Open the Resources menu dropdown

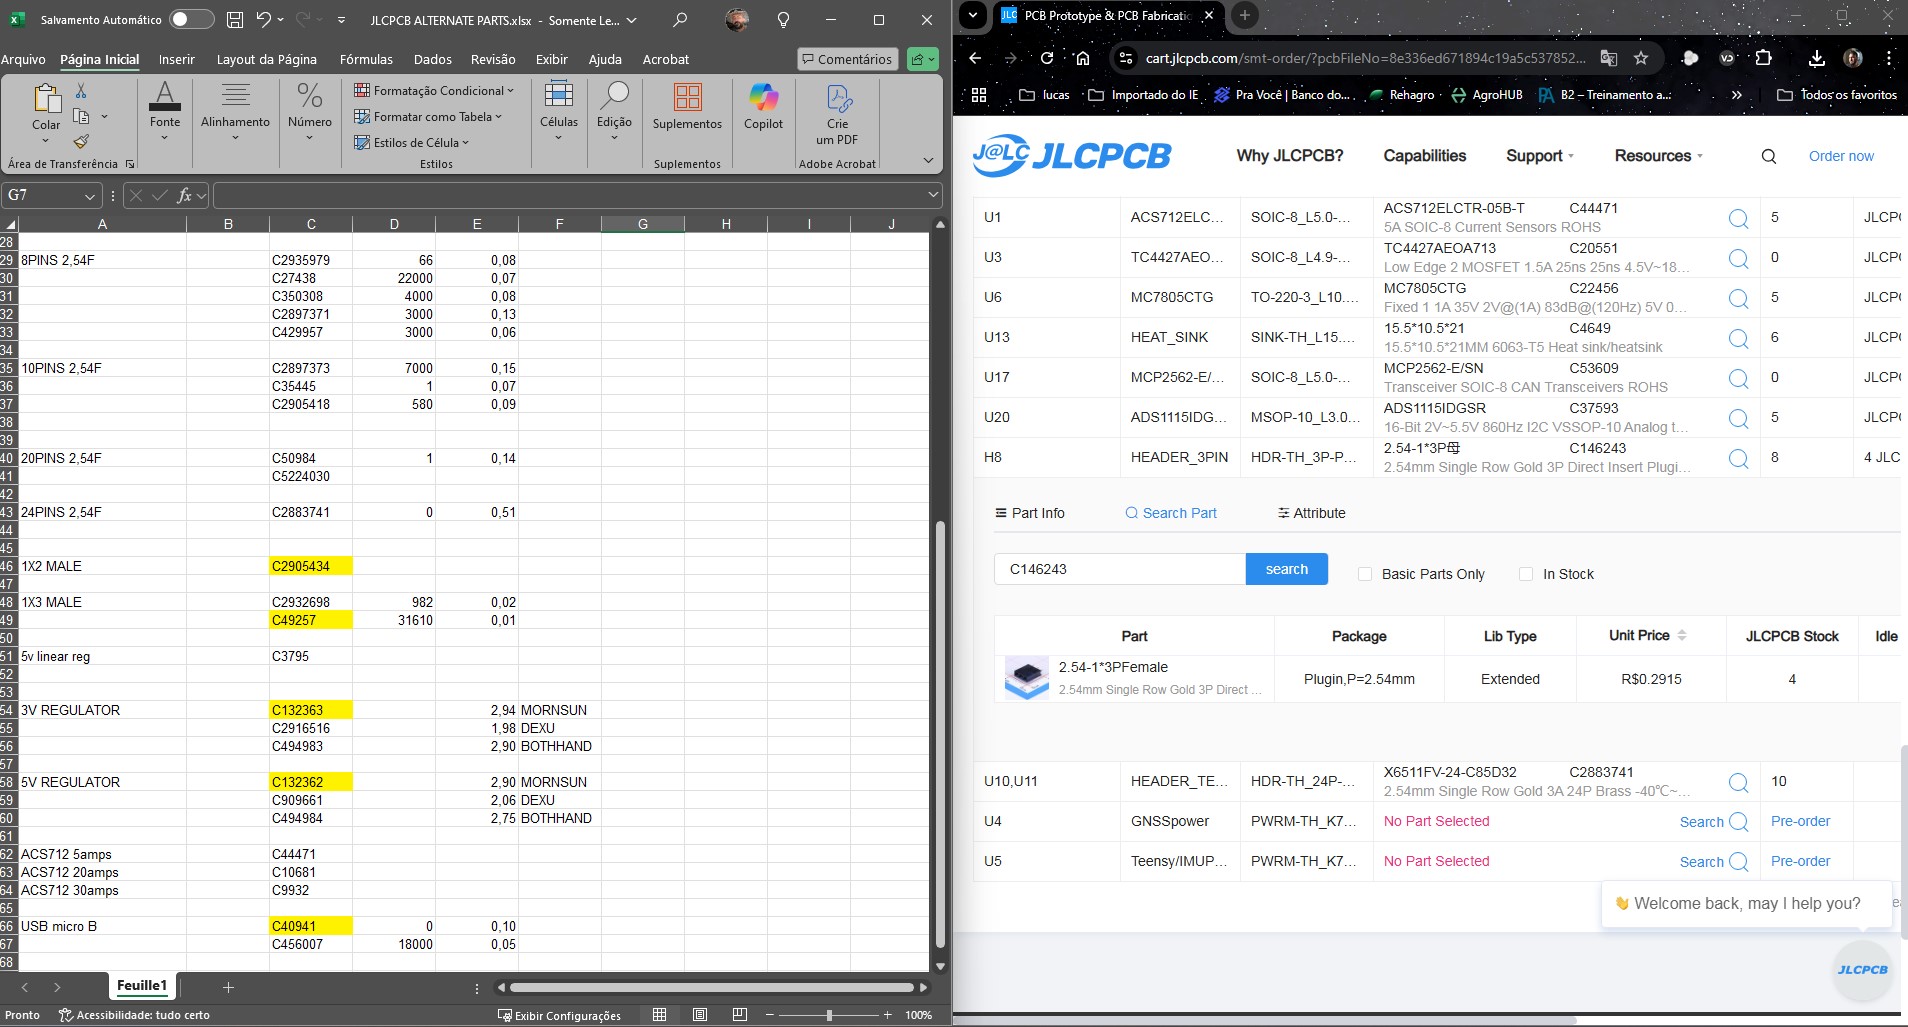coord(1658,156)
